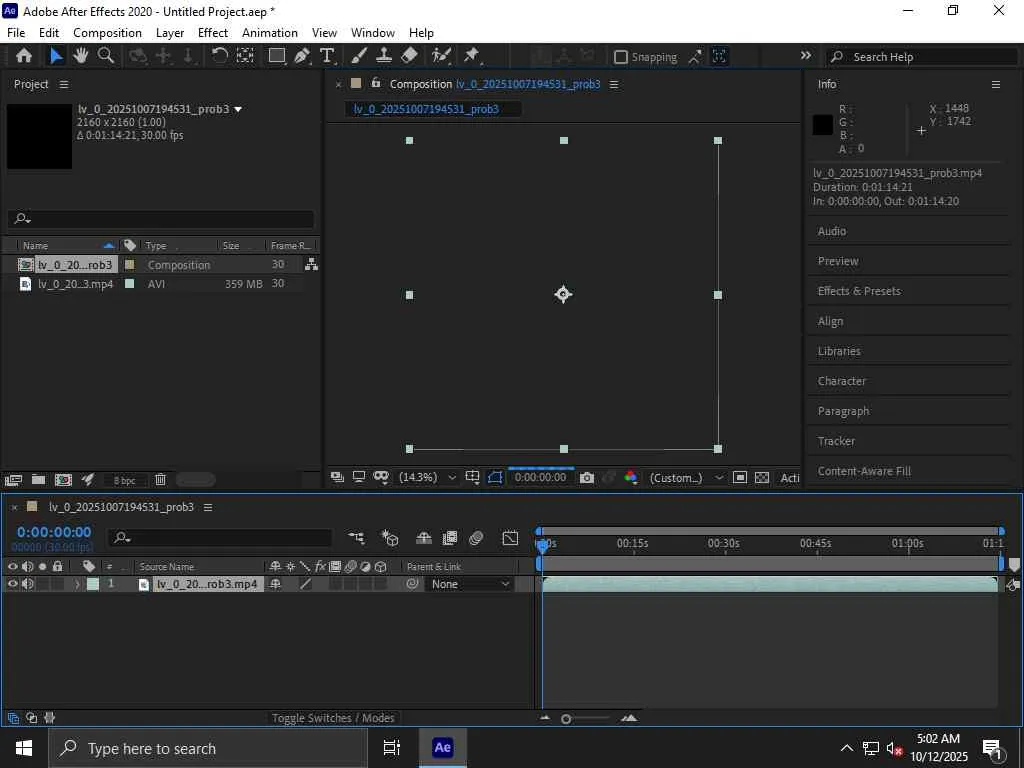Click label color swatch of layer 1
Image resolution: width=1024 pixels, height=768 pixels.
93,584
